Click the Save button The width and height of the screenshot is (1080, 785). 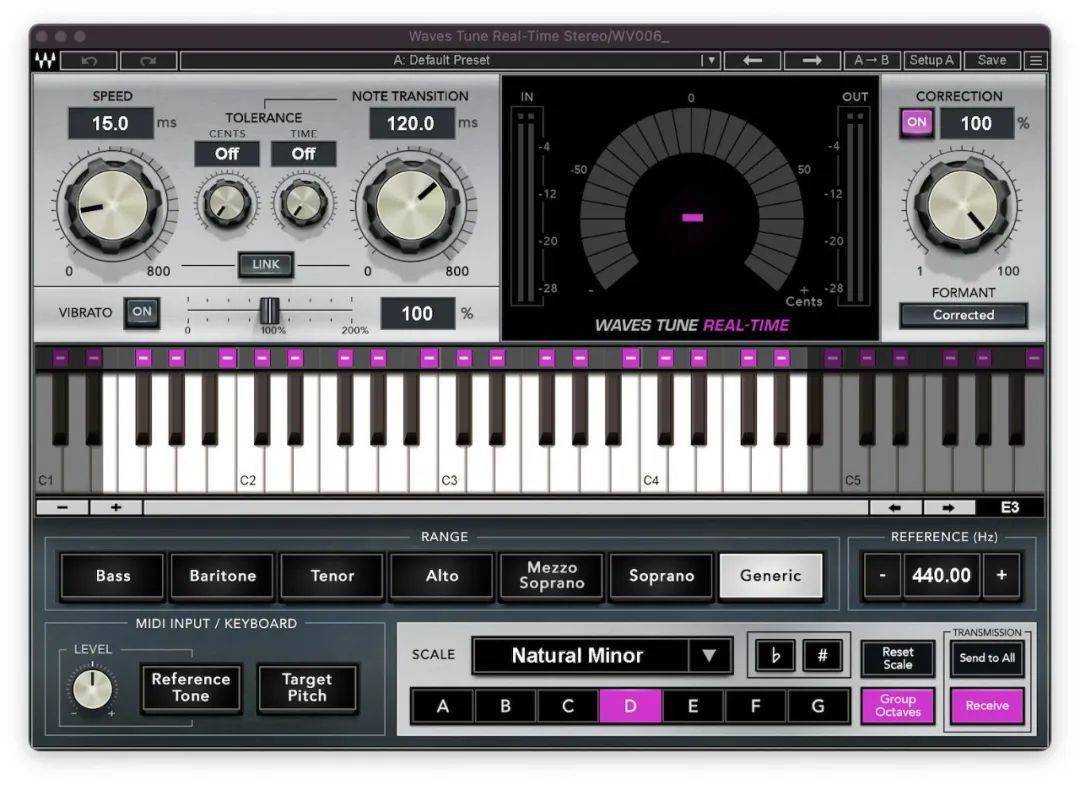992,61
